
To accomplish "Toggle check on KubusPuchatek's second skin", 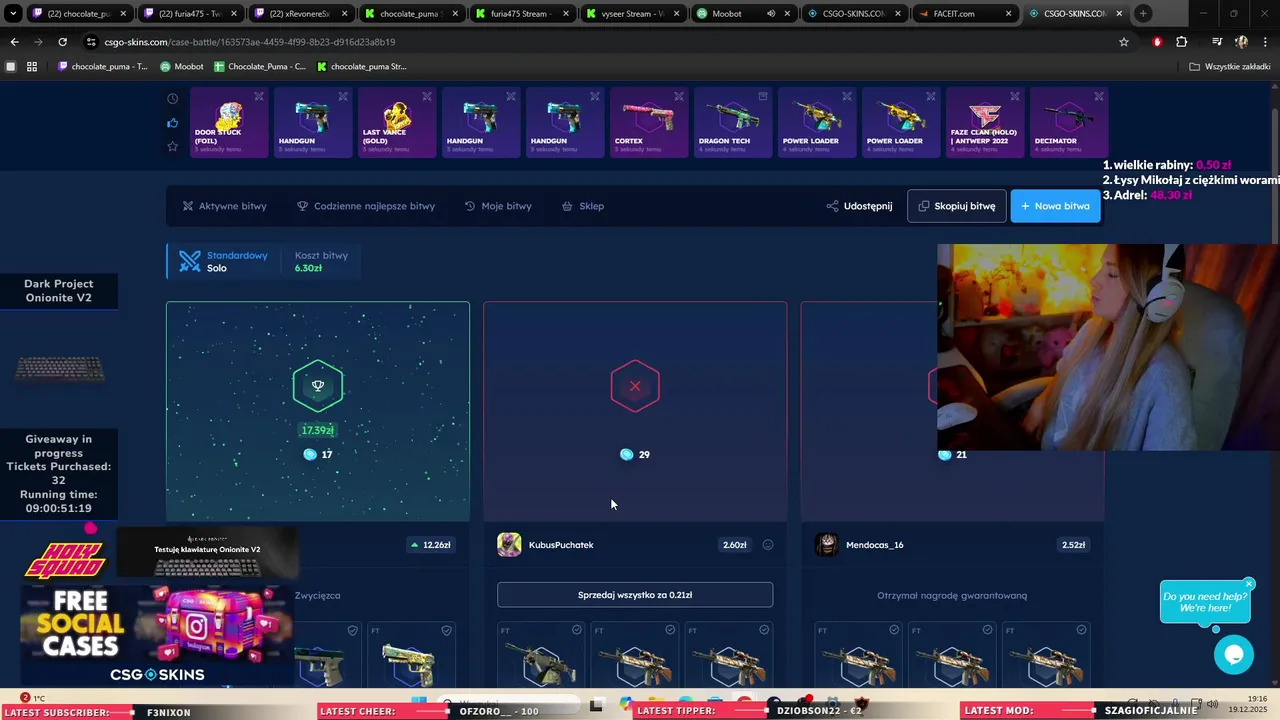I will coord(670,630).
